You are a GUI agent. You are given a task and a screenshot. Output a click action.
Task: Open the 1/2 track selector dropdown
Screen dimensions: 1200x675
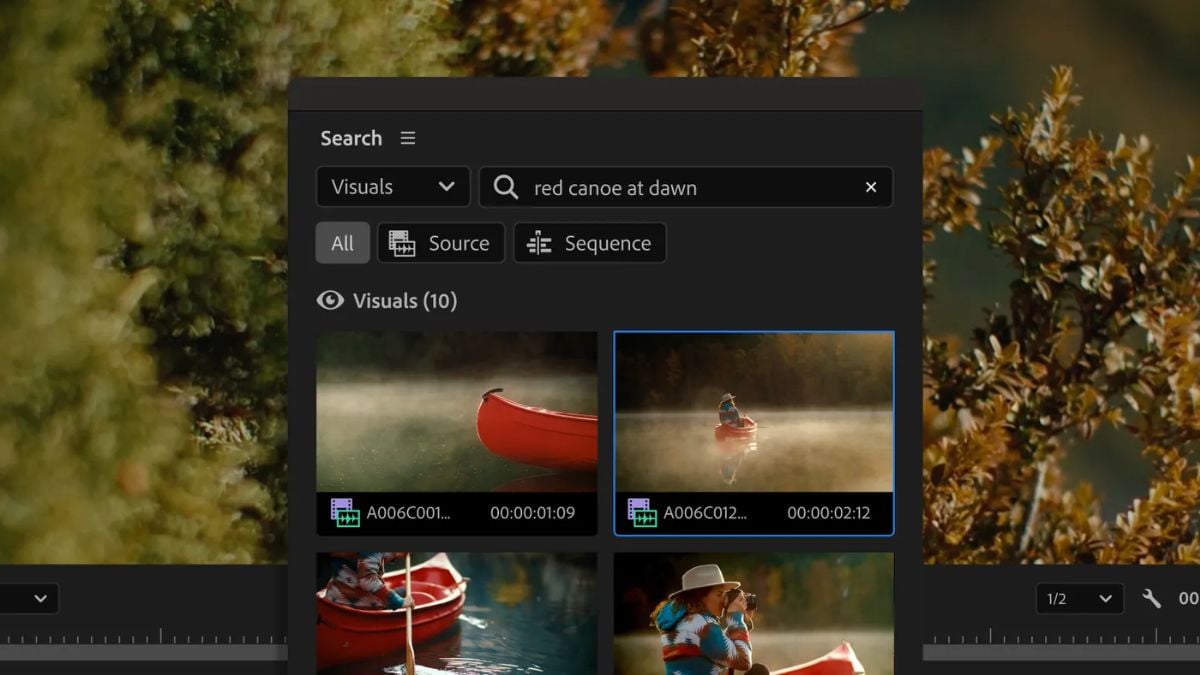(1079, 598)
